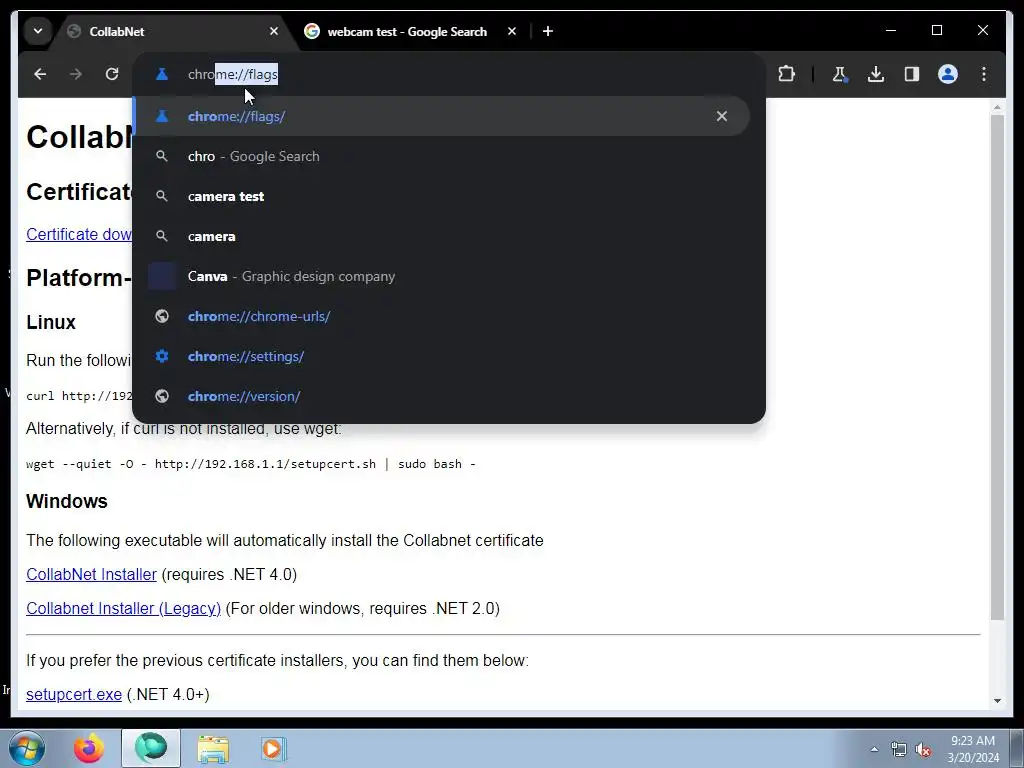Choose 'chro - Google Search' suggestion
The width and height of the screenshot is (1024, 768).
(441, 157)
